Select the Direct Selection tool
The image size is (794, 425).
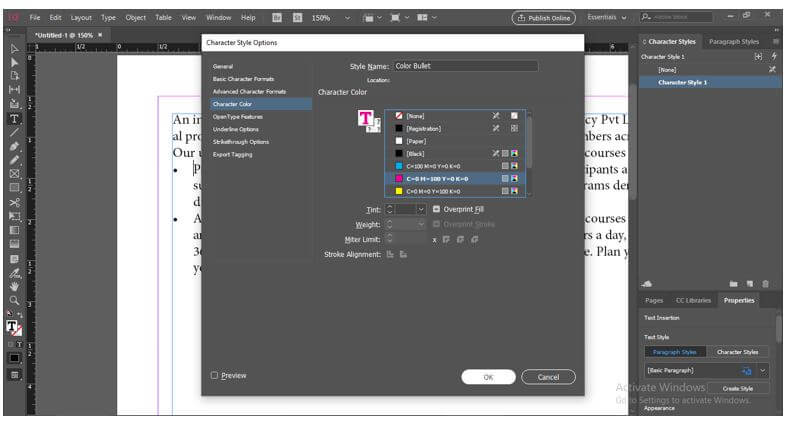pyautogui.click(x=14, y=62)
